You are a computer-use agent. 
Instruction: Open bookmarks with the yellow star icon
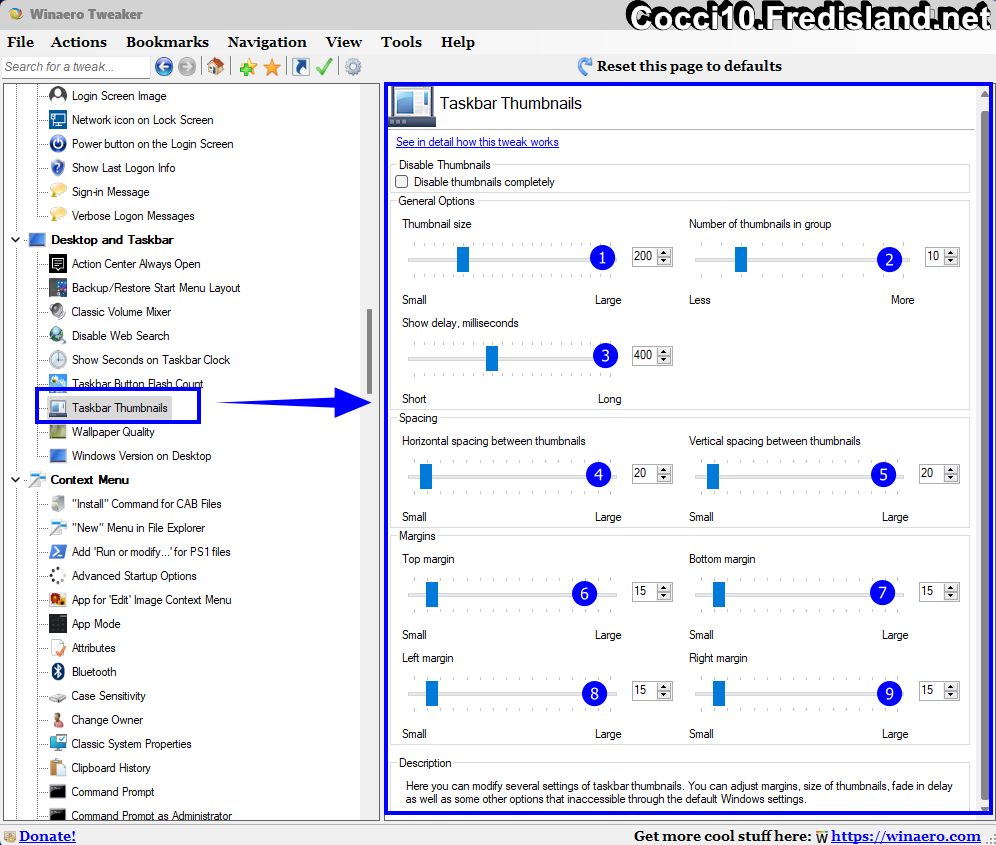pos(272,67)
